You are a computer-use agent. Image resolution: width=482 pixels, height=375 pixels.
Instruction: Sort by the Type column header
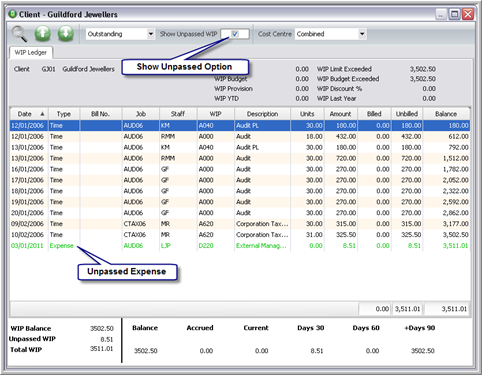(64, 114)
